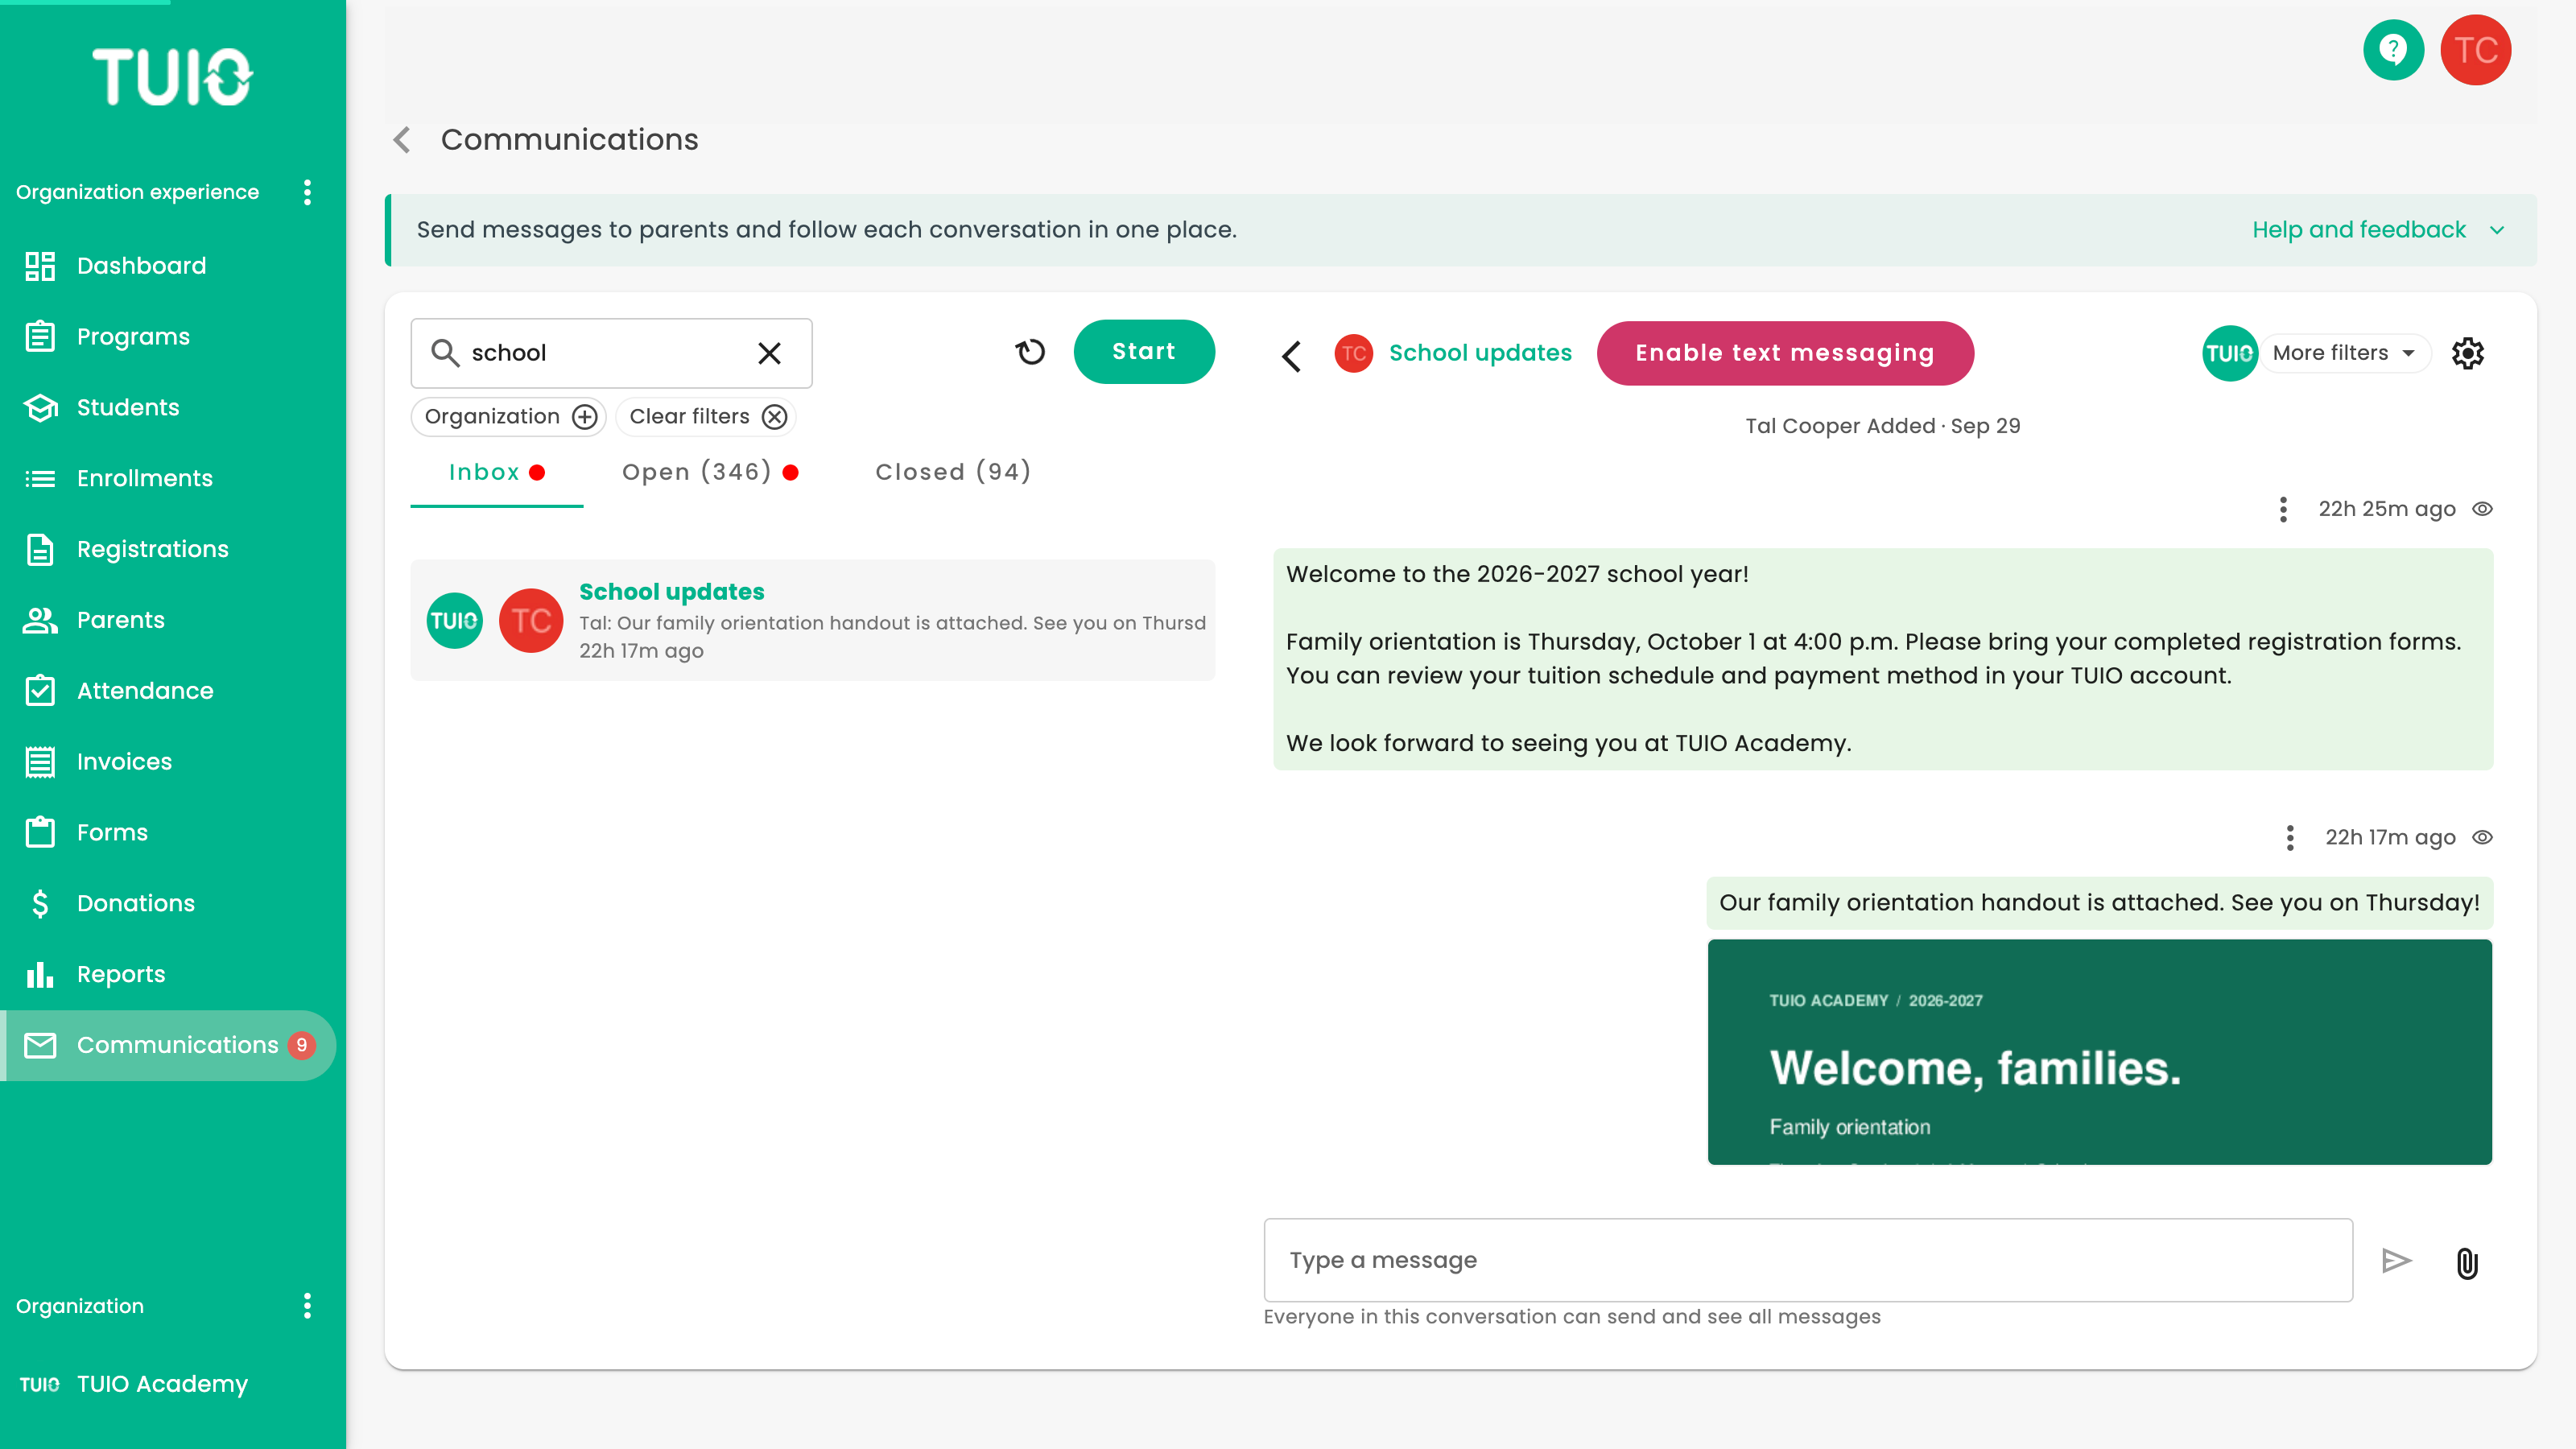2576x1449 pixels.
Task: Open Organization experience three-dot menu
Action: (307, 192)
